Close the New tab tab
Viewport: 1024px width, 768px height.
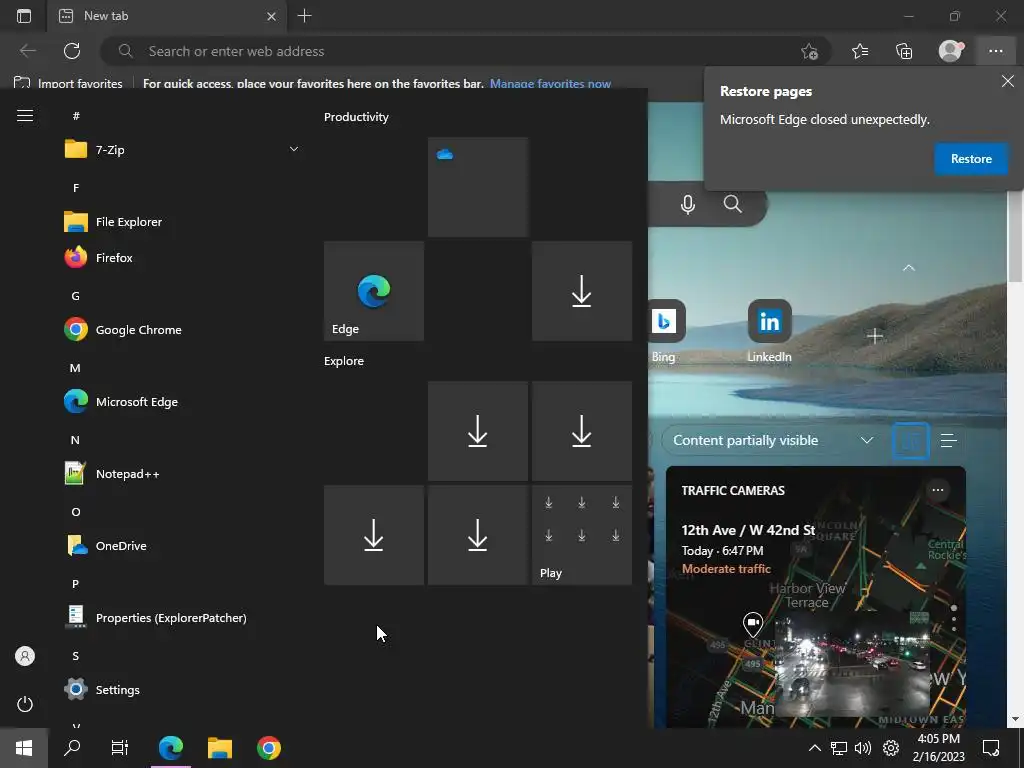tap(271, 16)
